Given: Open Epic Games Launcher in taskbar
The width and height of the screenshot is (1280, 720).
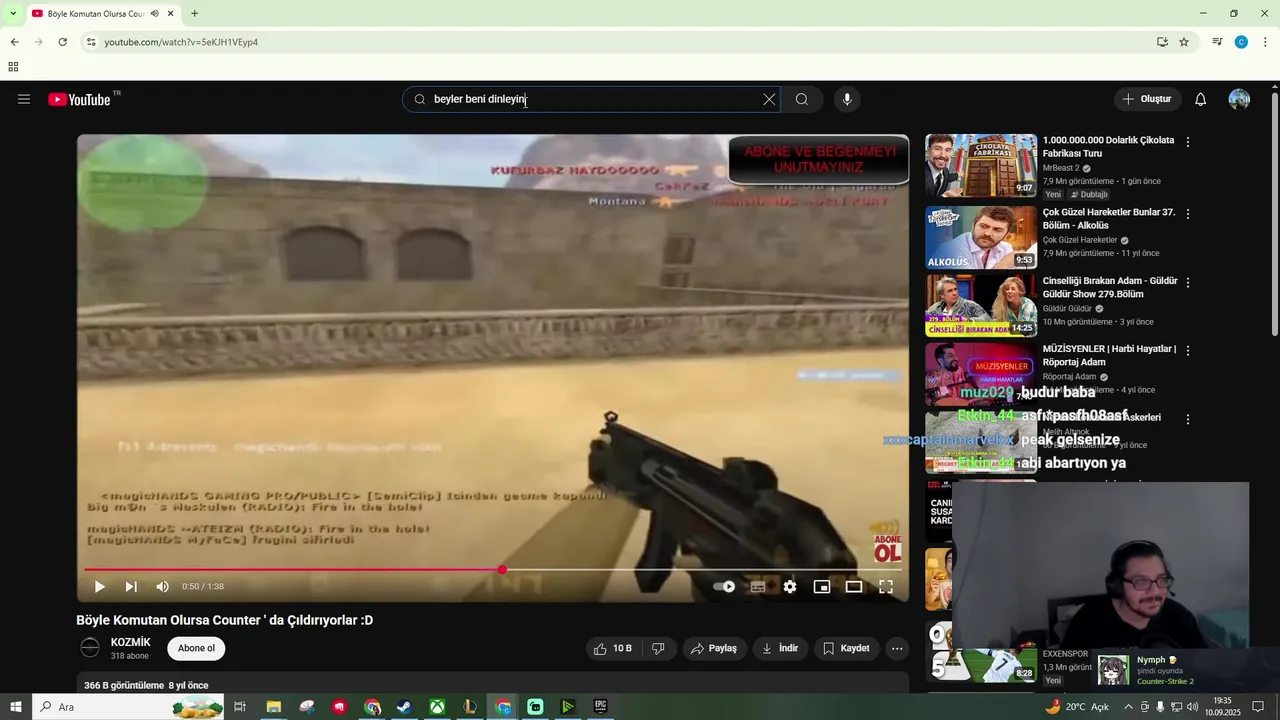Looking at the screenshot, I should coord(600,707).
